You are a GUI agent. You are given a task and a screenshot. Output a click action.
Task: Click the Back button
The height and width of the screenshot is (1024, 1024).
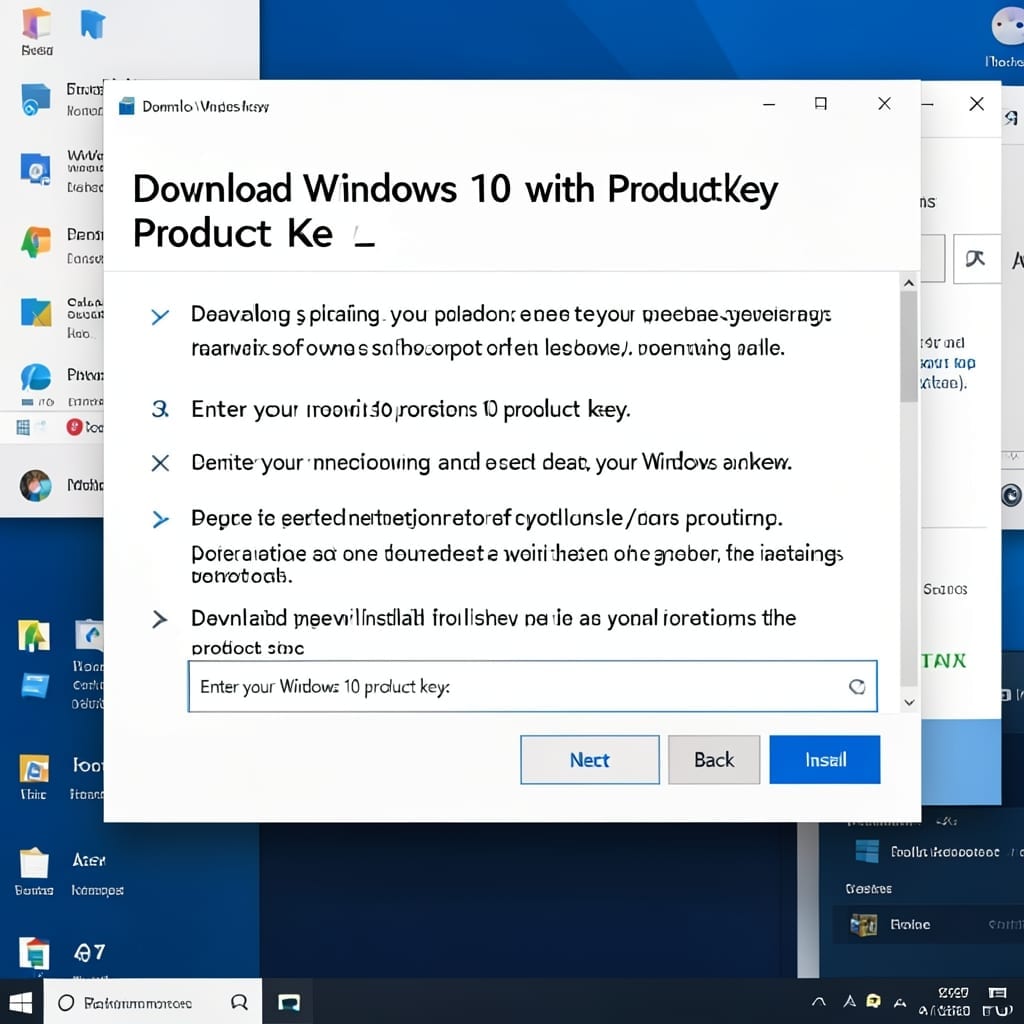point(714,760)
